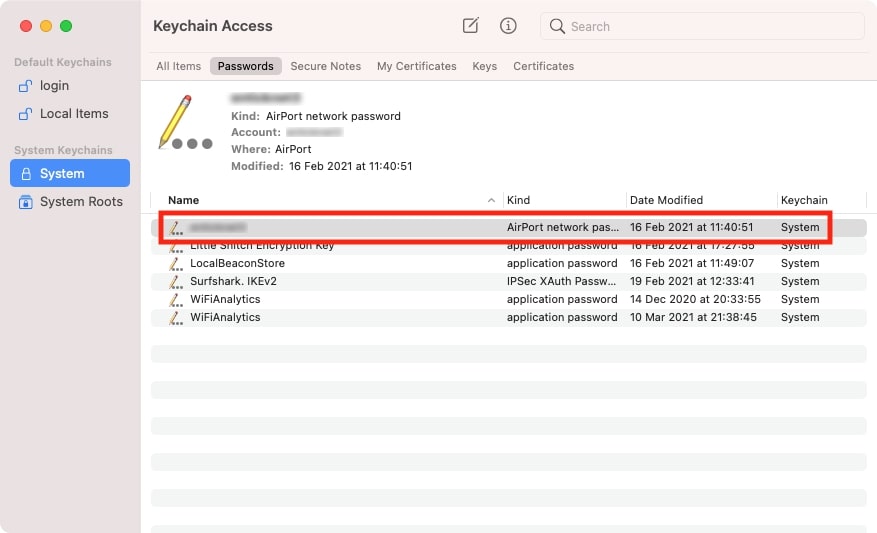Click the padlock icon beside Local Items
The image size is (877, 533).
[x=25, y=114]
